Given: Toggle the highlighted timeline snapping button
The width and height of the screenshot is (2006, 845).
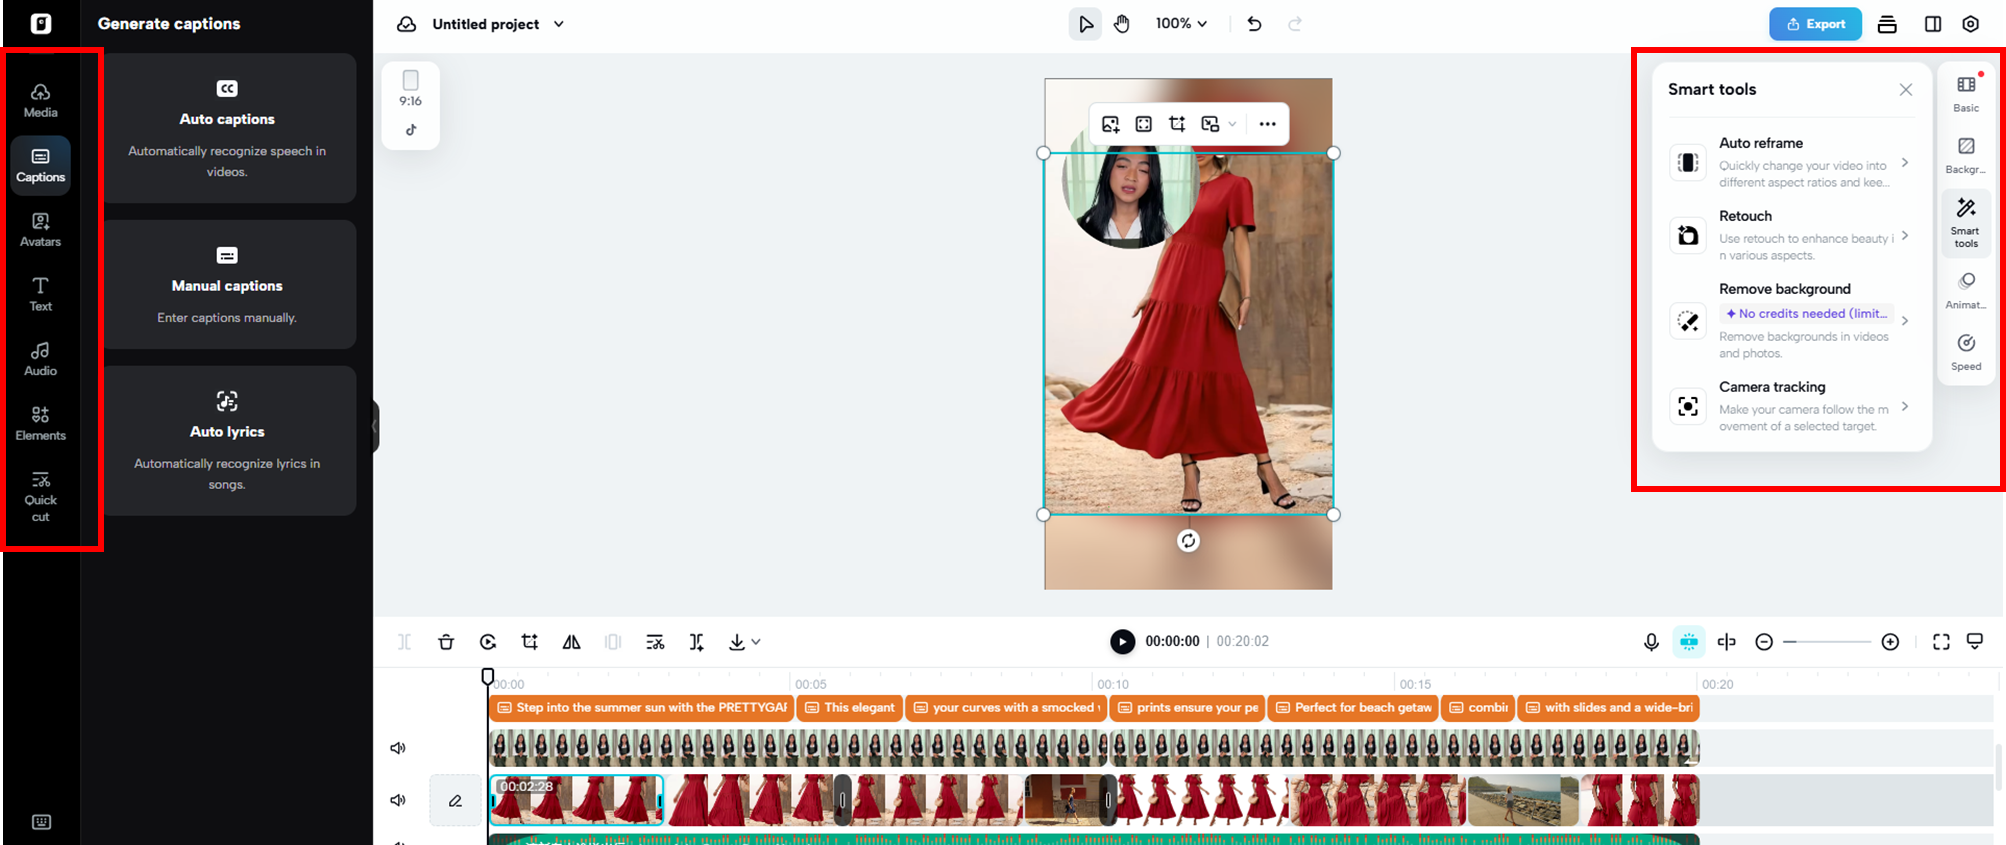Looking at the screenshot, I should click(1688, 642).
